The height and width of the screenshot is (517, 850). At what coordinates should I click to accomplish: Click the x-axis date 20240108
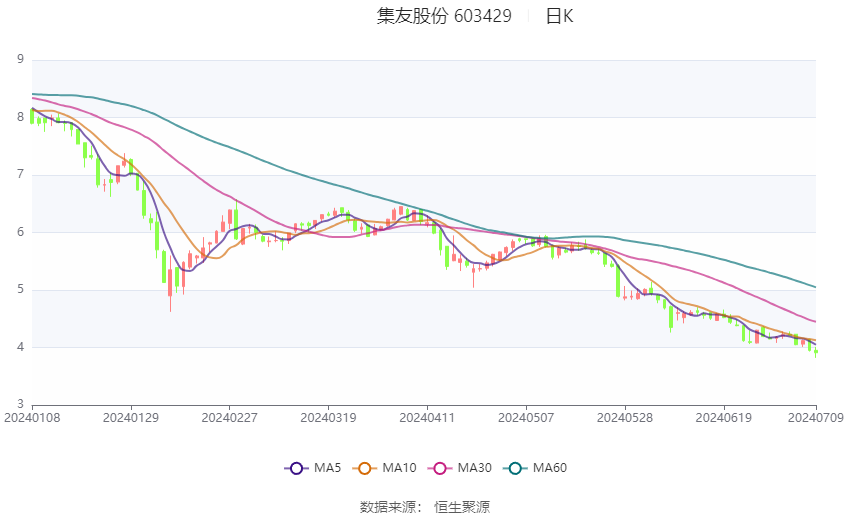click(x=32, y=418)
